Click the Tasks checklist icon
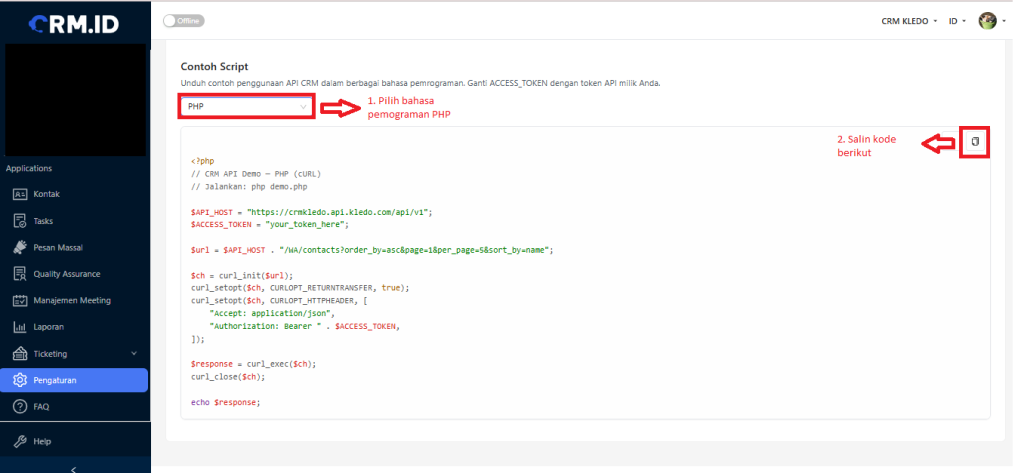 click(x=20, y=221)
